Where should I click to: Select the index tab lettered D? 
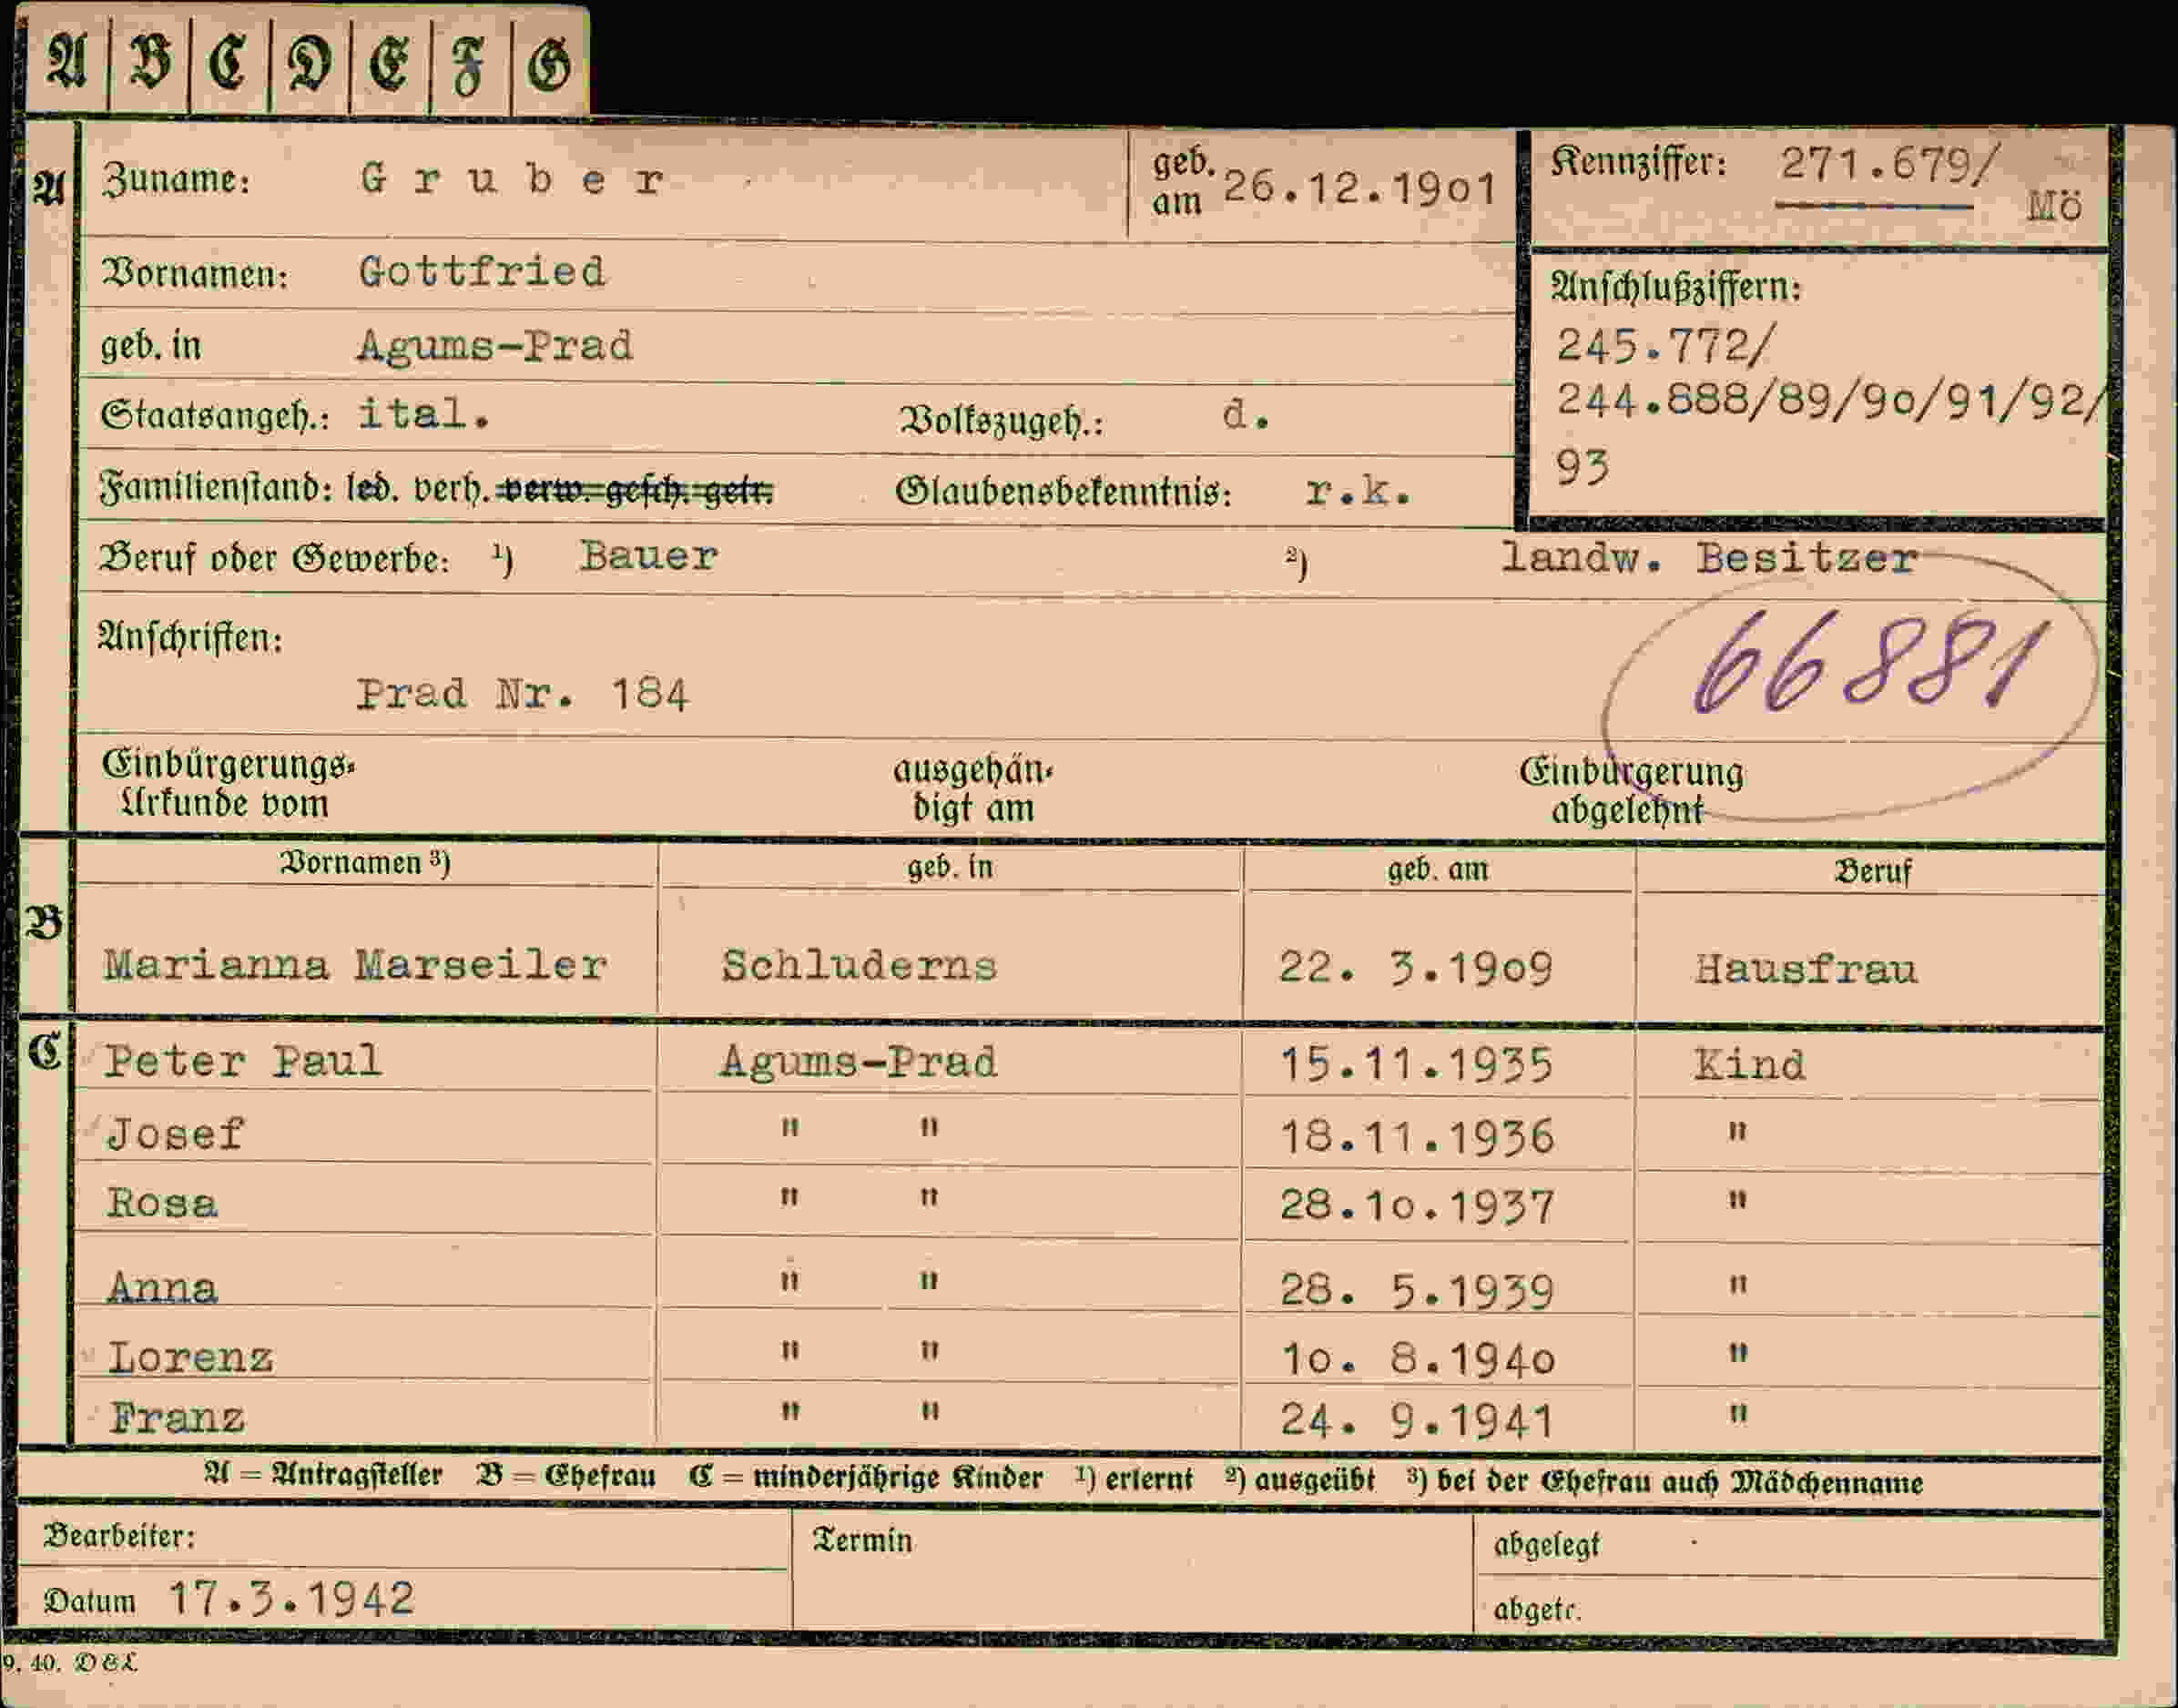pyautogui.click(x=310, y=62)
